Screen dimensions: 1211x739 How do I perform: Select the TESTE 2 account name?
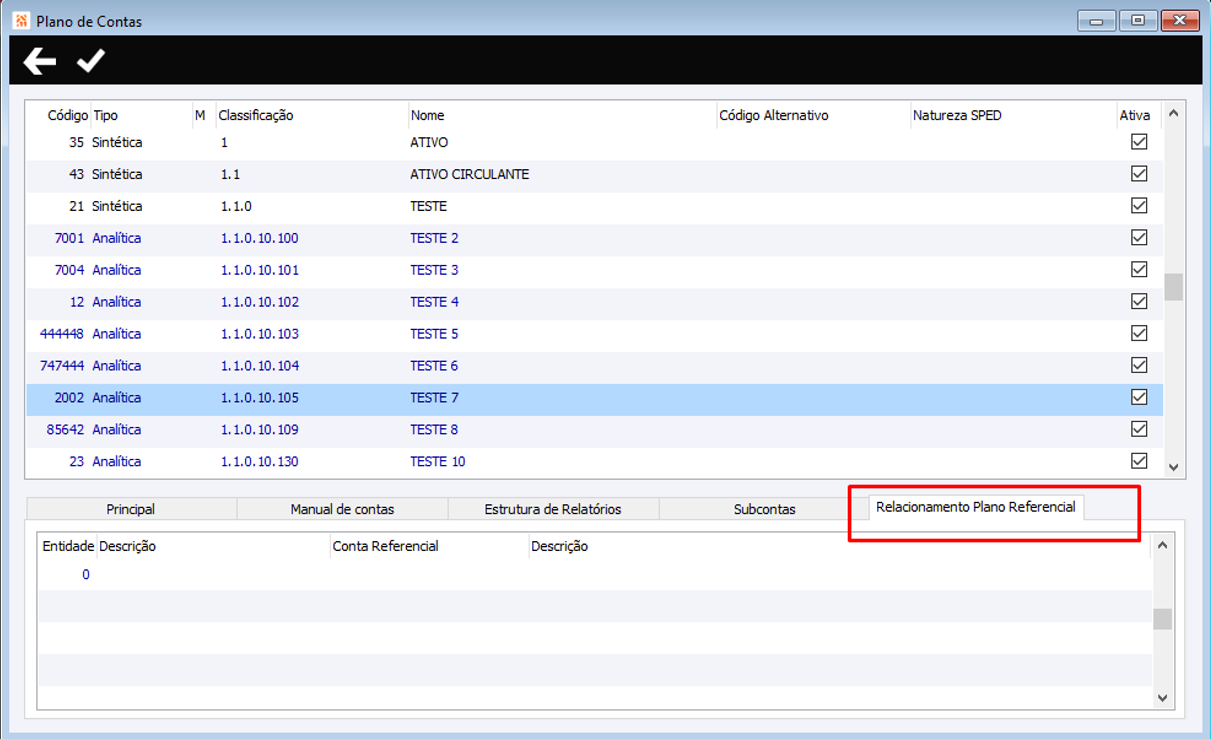click(434, 238)
